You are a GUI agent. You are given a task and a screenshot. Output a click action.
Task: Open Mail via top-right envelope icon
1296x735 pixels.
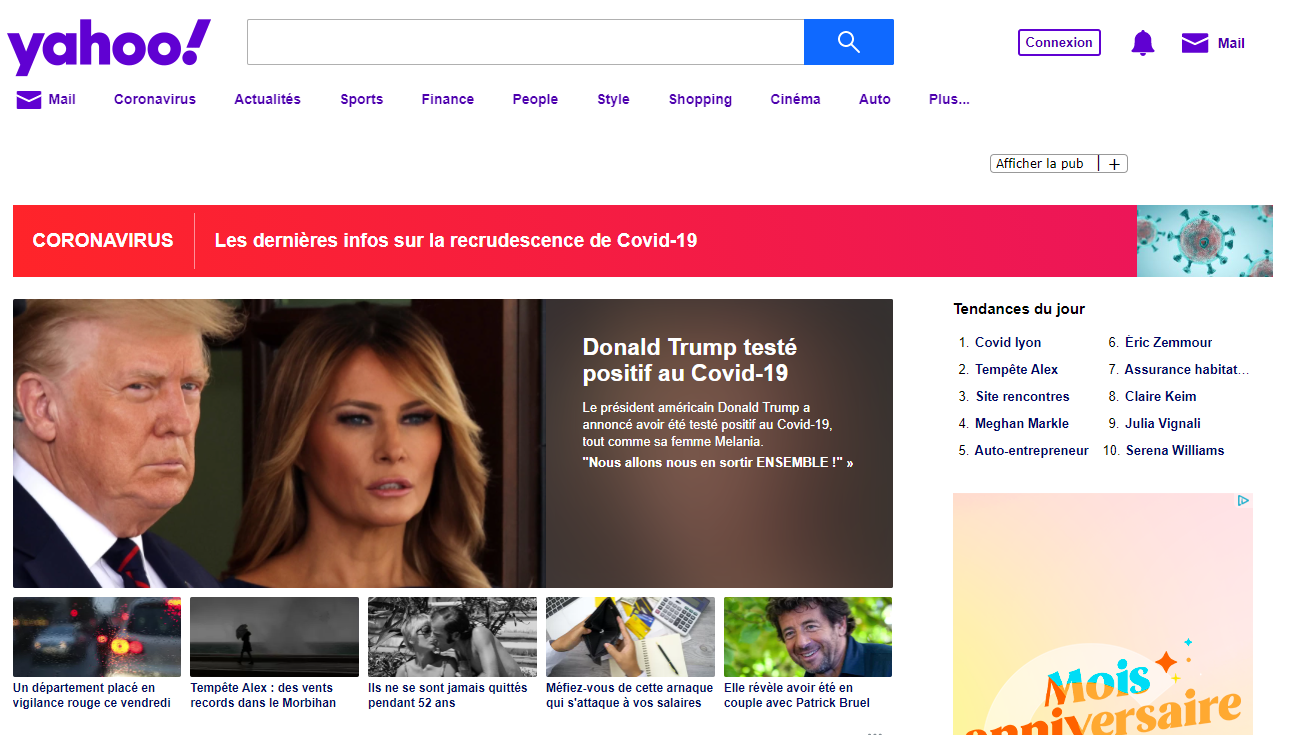tap(1195, 43)
